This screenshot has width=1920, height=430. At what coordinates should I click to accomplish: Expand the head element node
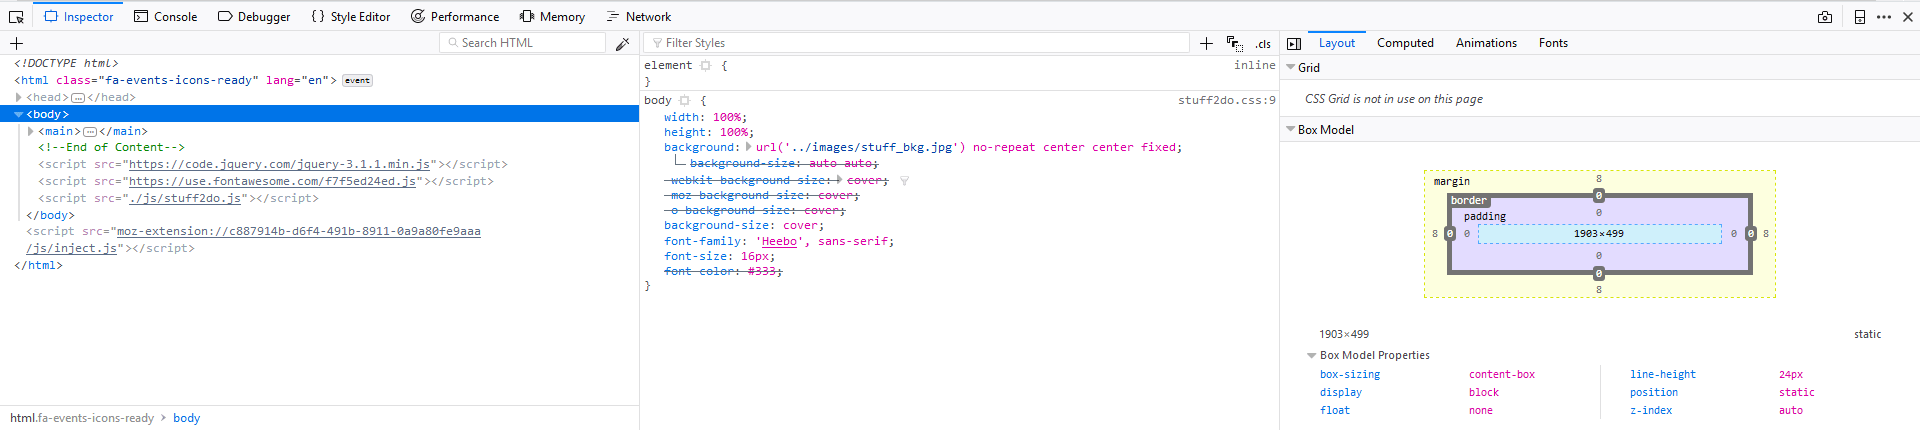pyautogui.click(x=19, y=98)
